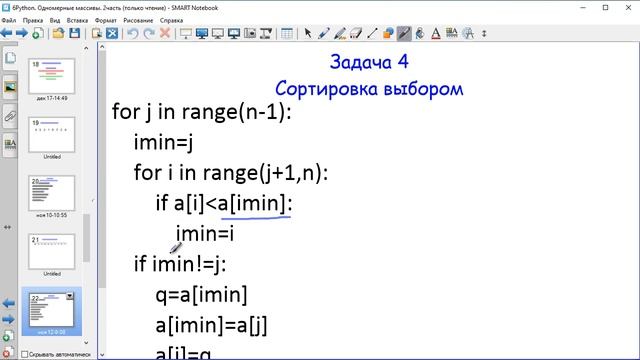Open the Файл menu
This screenshot has width=640, height=360.
(9, 20)
